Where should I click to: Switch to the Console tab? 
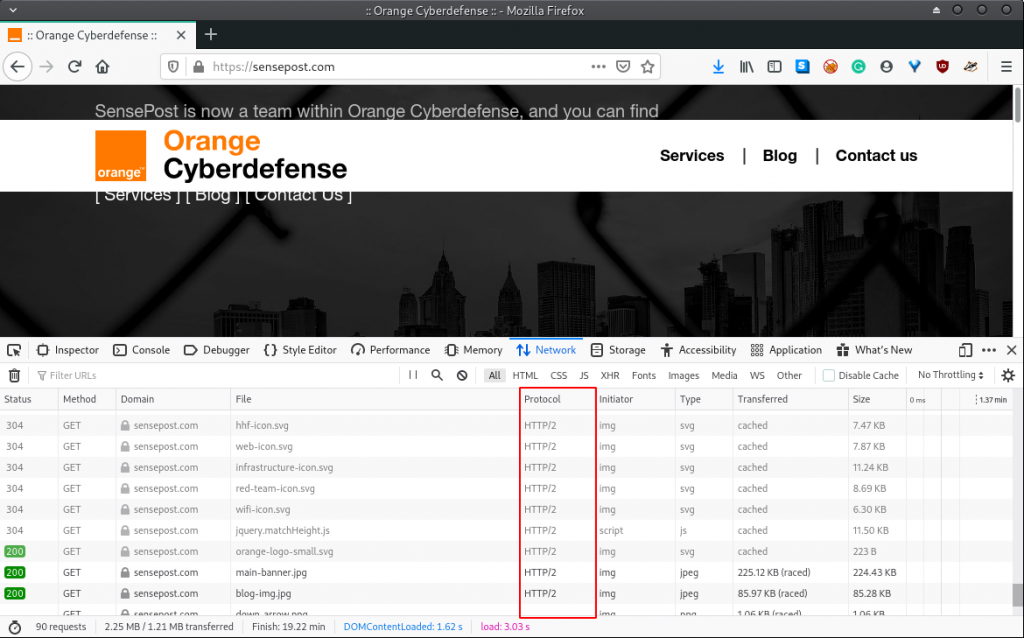click(x=141, y=350)
